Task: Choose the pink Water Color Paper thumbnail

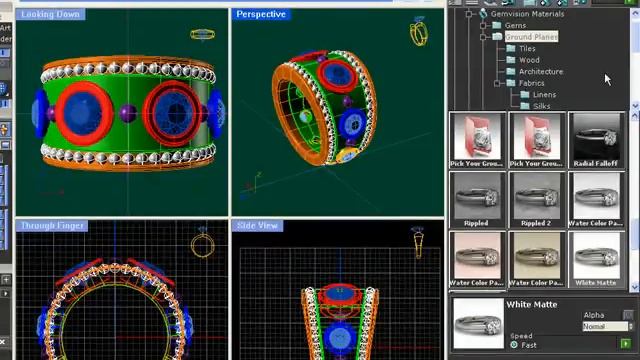Action: [x=477, y=259]
